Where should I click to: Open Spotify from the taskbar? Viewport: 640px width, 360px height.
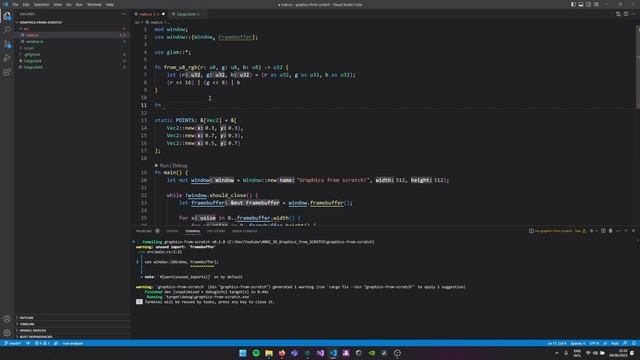(256, 353)
